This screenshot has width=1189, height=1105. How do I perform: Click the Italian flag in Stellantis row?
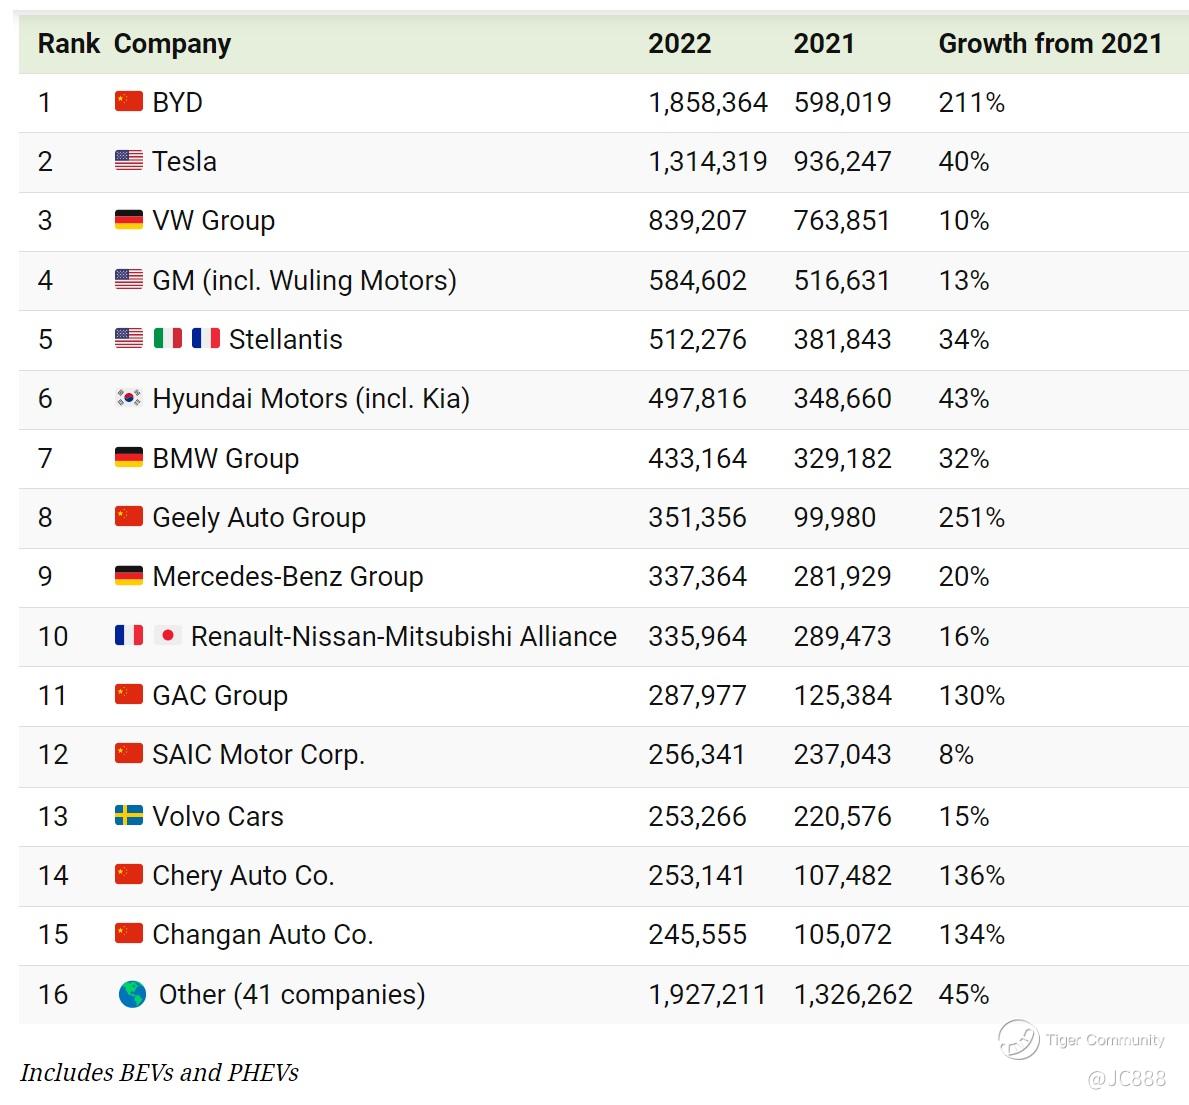click(168, 338)
